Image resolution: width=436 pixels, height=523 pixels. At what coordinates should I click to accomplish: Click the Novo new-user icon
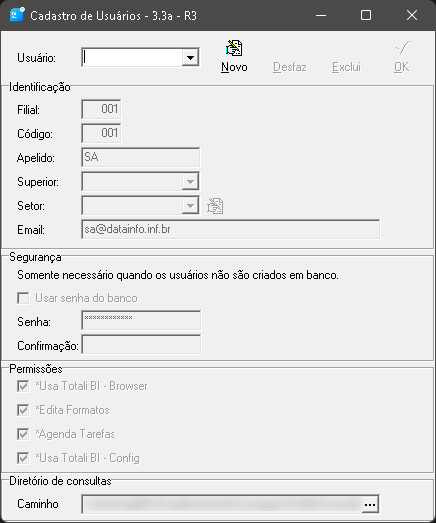(234, 48)
